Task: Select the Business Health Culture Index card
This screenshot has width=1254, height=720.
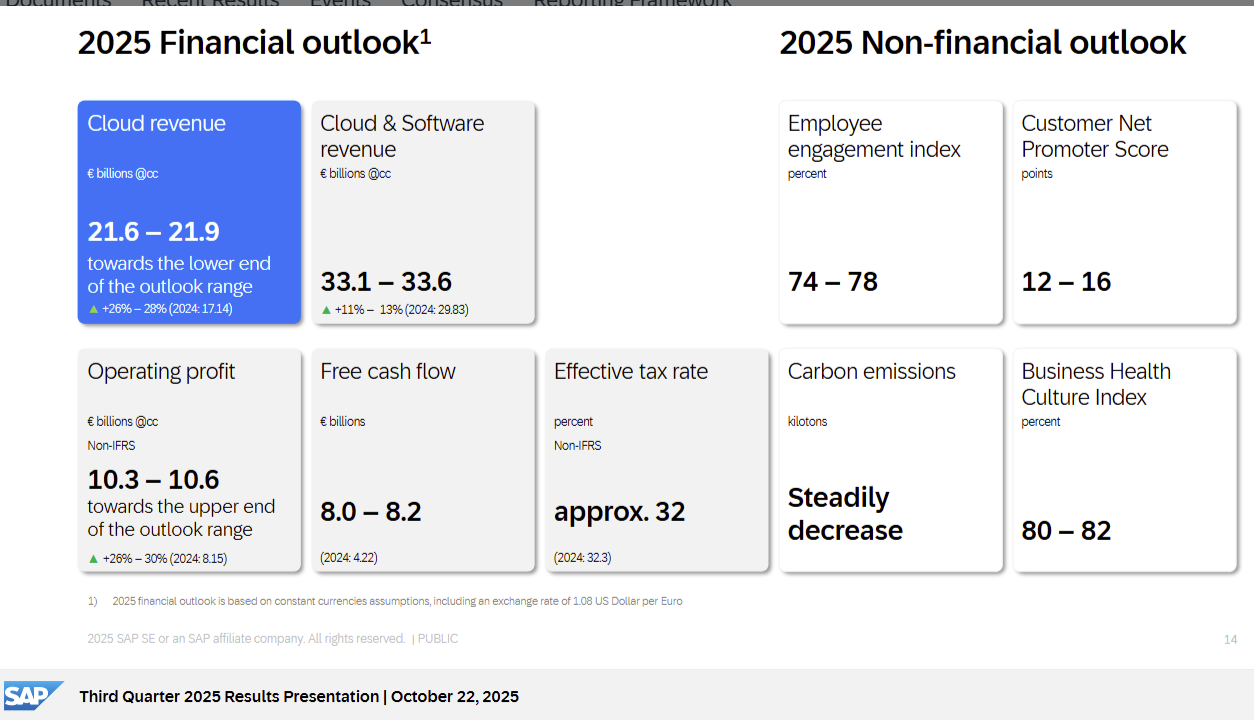Action: (1124, 460)
